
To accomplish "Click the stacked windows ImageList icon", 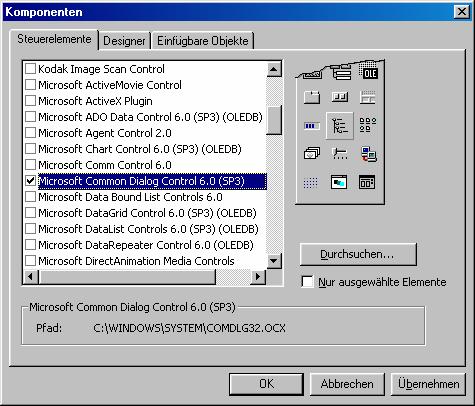I will [x=312, y=153].
